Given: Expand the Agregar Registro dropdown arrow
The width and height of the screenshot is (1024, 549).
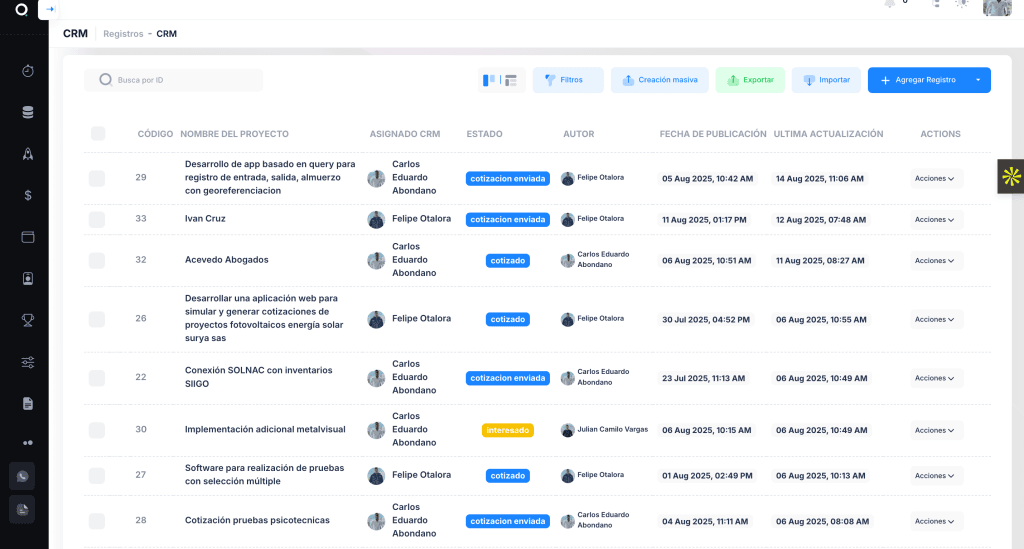Looking at the screenshot, I should (977, 80).
